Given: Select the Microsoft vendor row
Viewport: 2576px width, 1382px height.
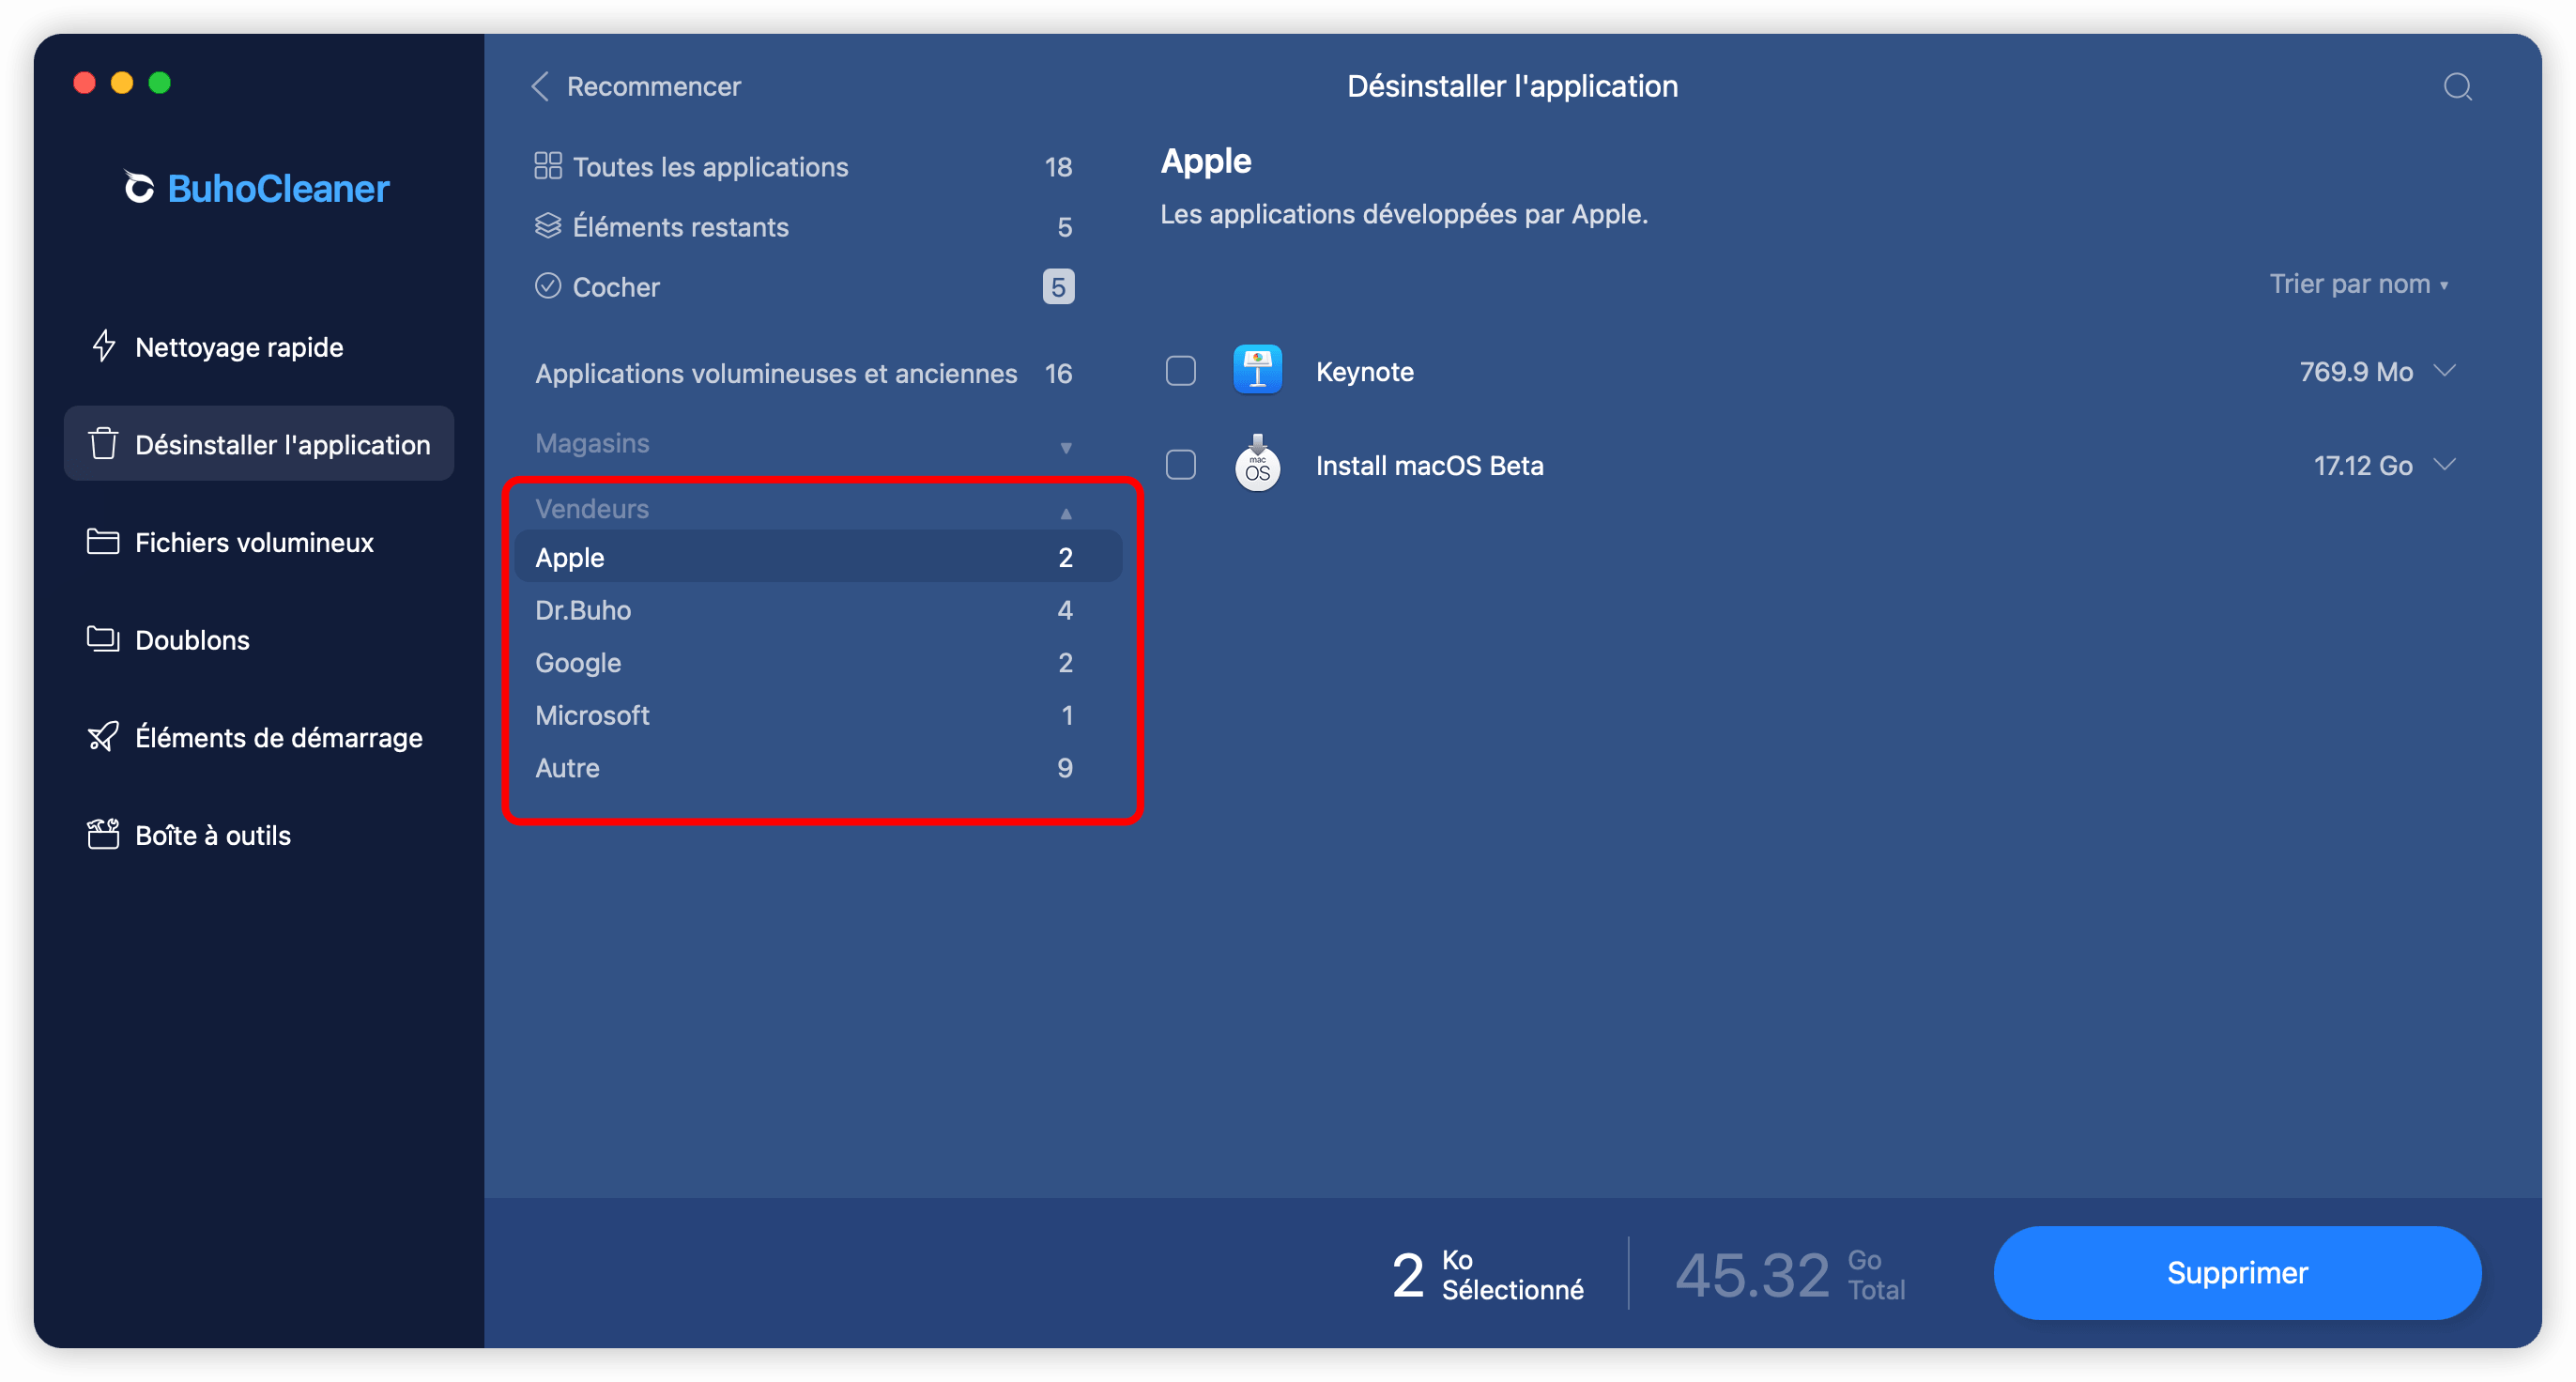Looking at the screenshot, I should pyautogui.click(x=818, y=714).
